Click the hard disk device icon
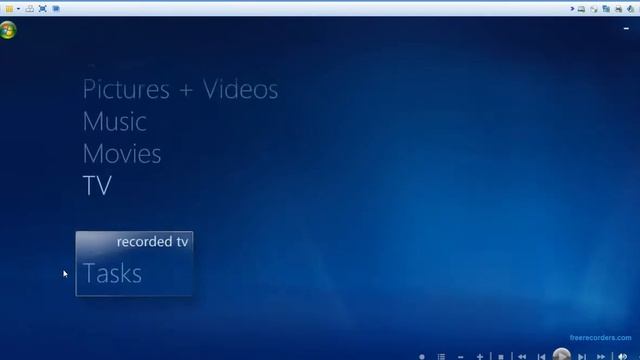The image size is (640, 360). tap(581, 9)
